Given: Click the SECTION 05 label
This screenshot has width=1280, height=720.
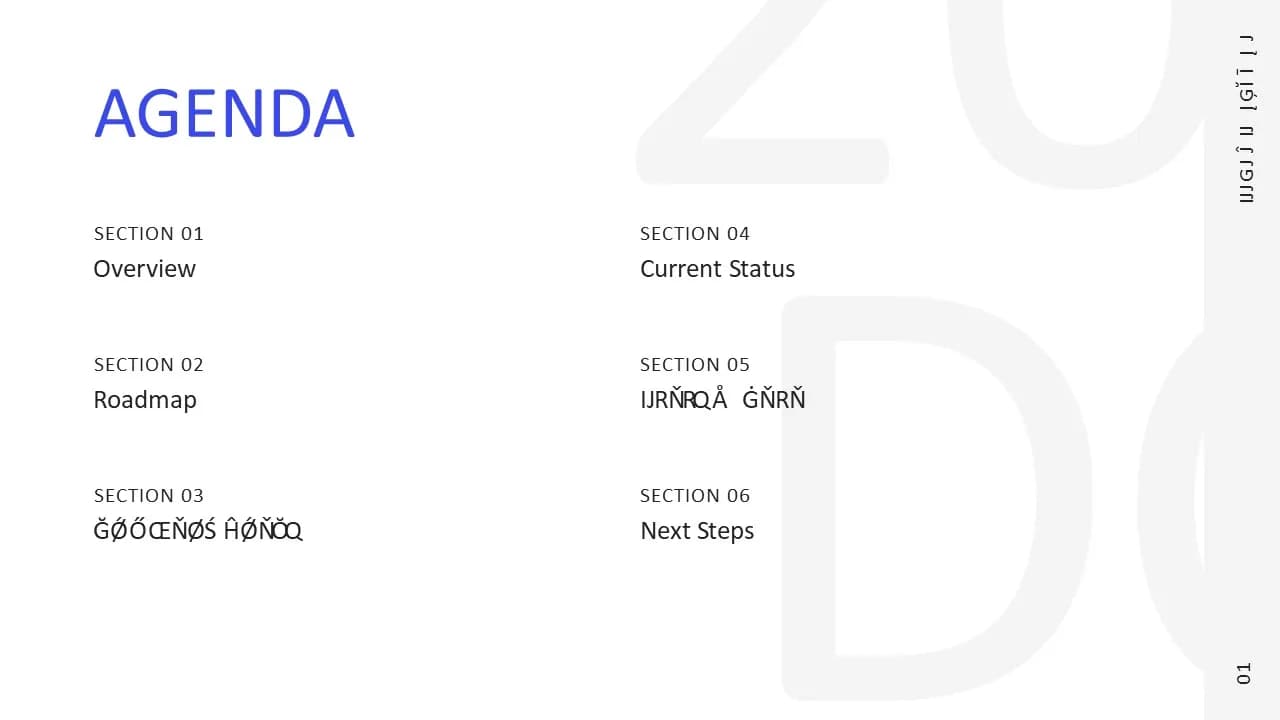Looking at the screenshot, I should [x=695, y=365].
